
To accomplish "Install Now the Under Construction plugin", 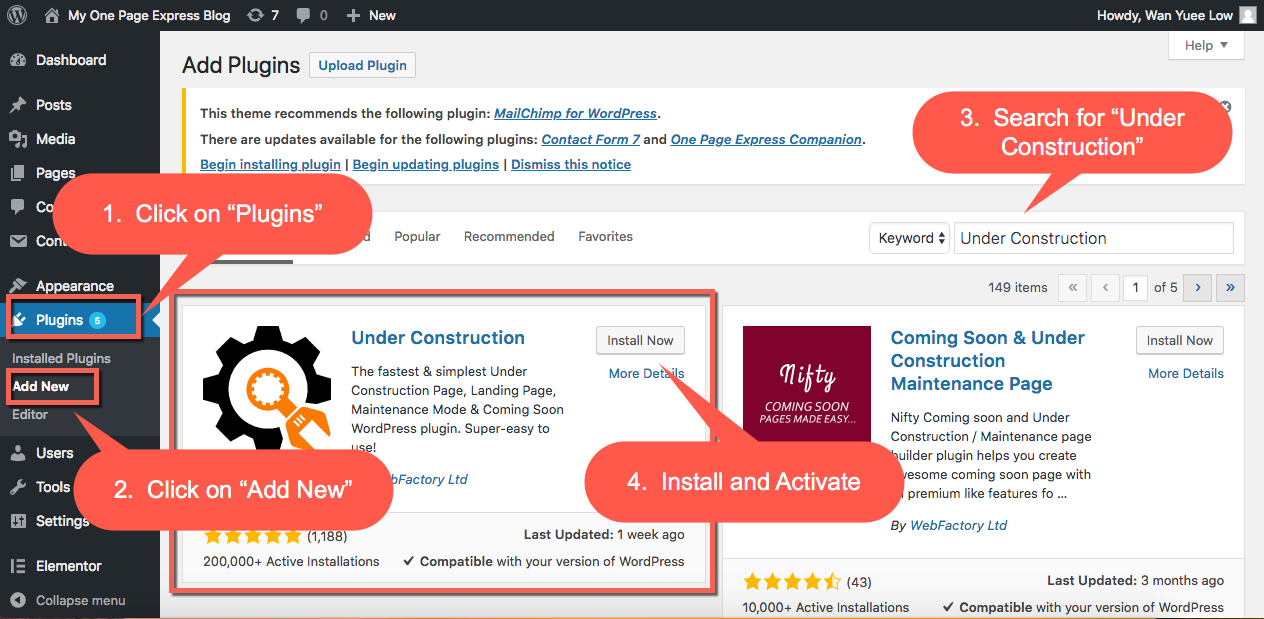I will [641, 340].
